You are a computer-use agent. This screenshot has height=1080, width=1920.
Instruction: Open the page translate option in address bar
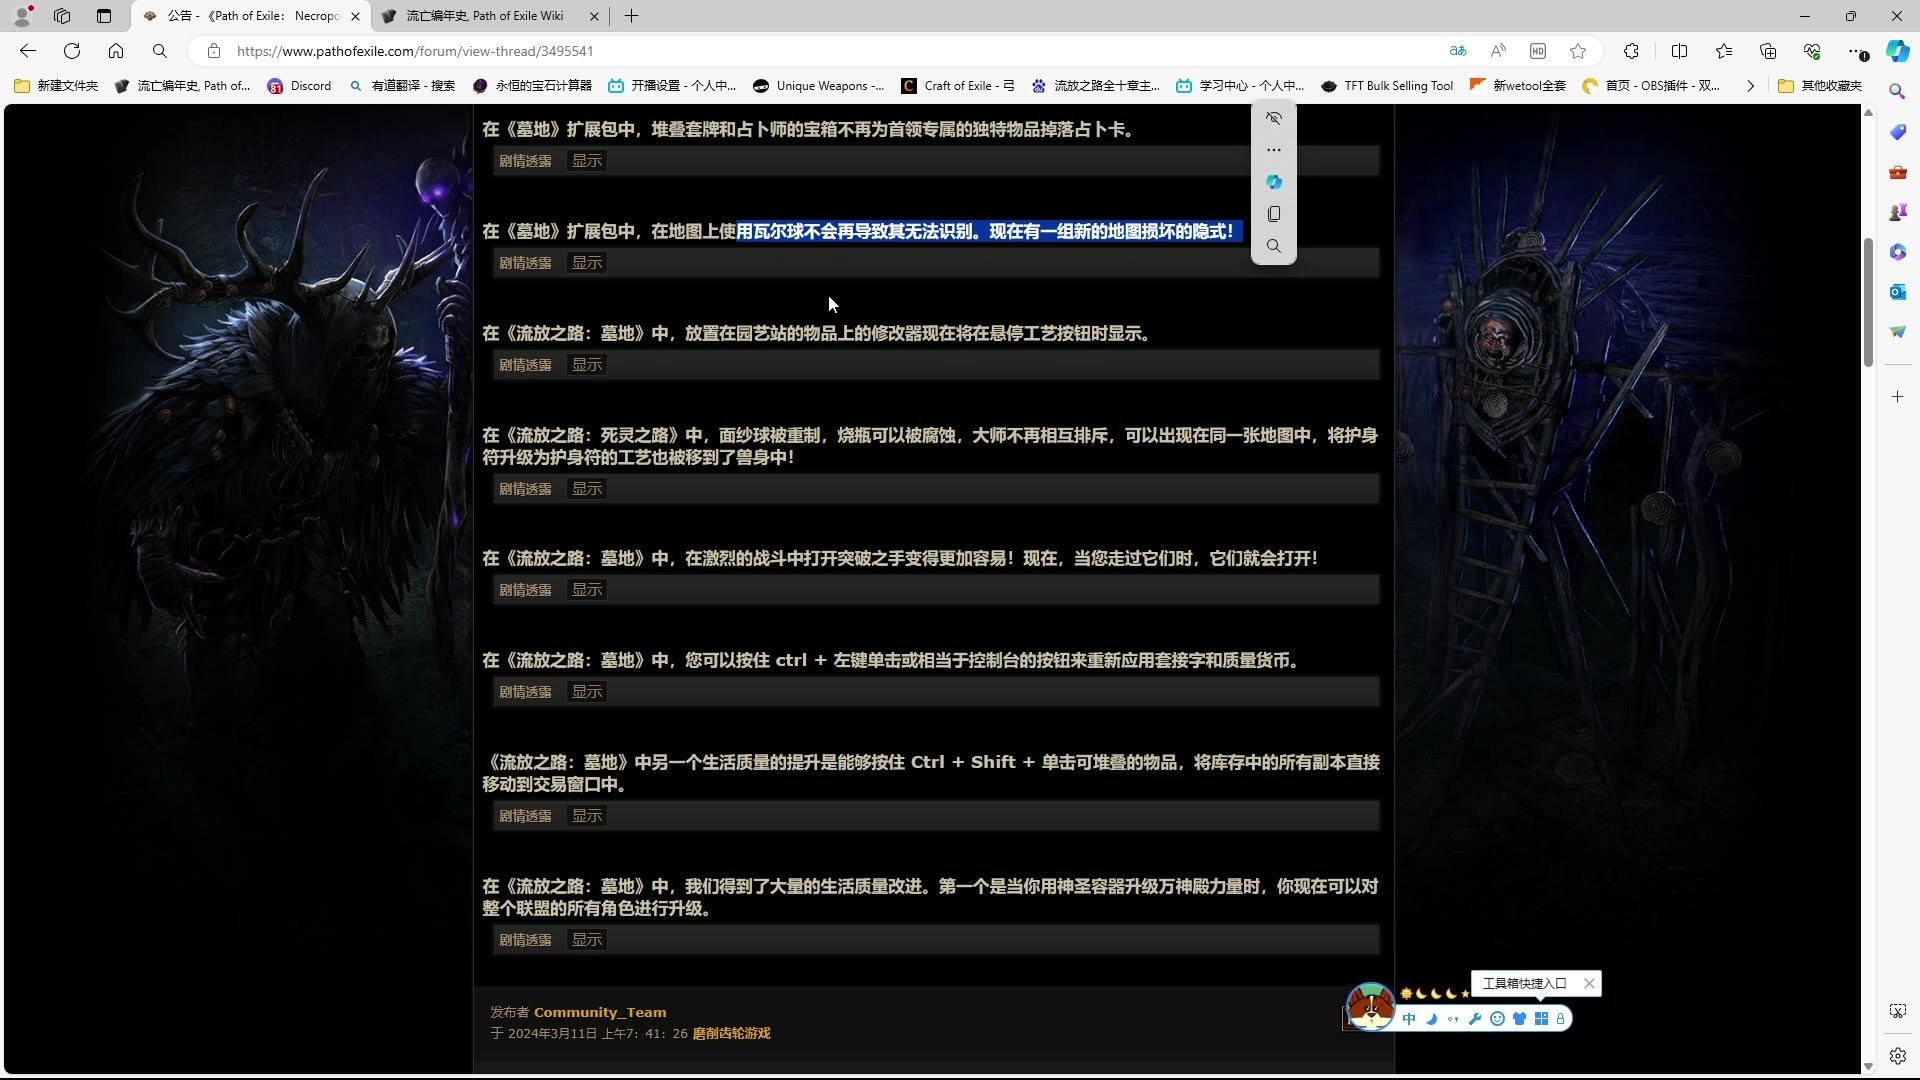(x=1458, y=51)
